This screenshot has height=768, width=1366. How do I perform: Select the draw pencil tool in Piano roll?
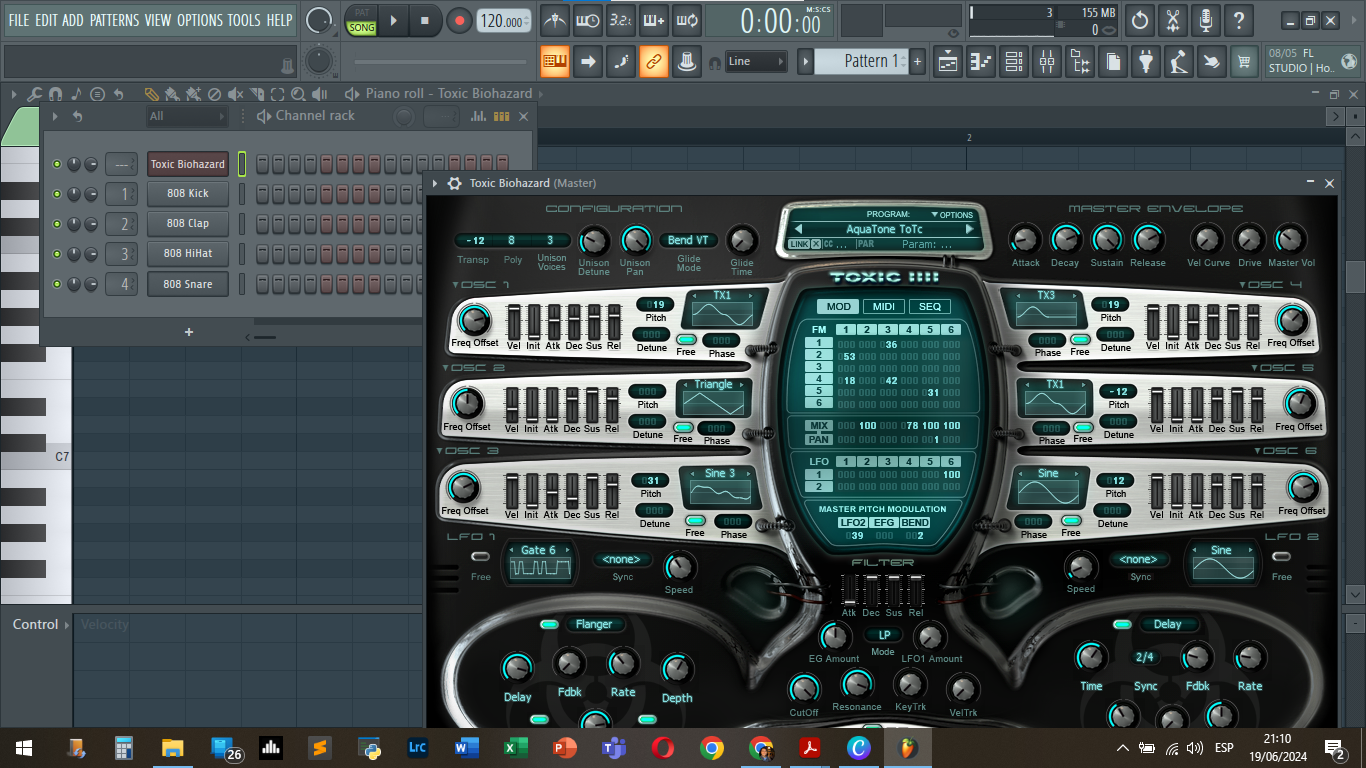tap(151, 94)
